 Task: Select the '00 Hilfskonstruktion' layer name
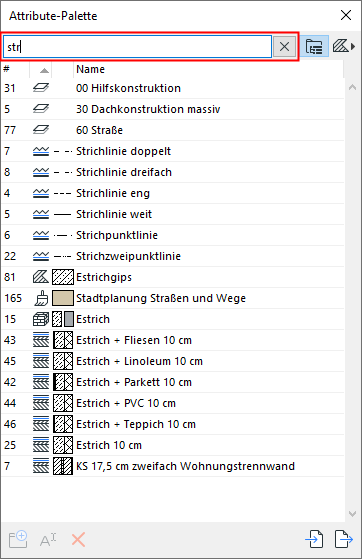coord(128,88)
